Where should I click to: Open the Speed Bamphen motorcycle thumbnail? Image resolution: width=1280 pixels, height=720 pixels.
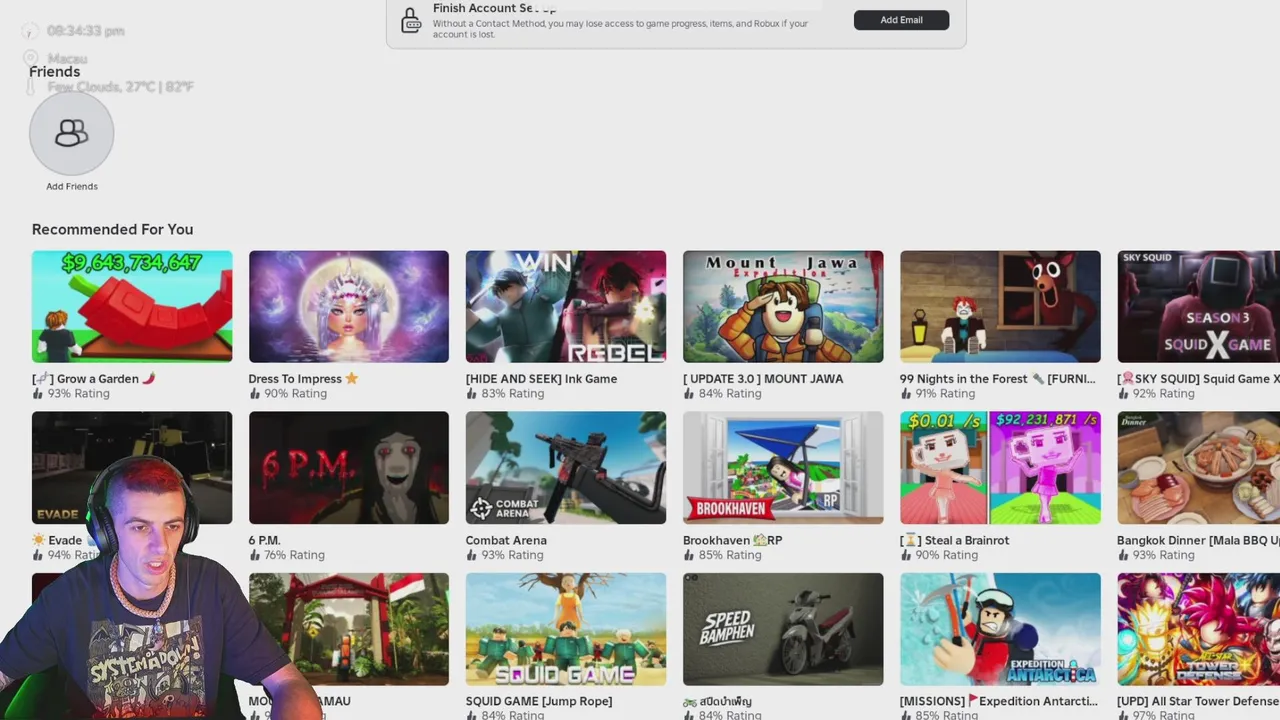coord(783,629)
